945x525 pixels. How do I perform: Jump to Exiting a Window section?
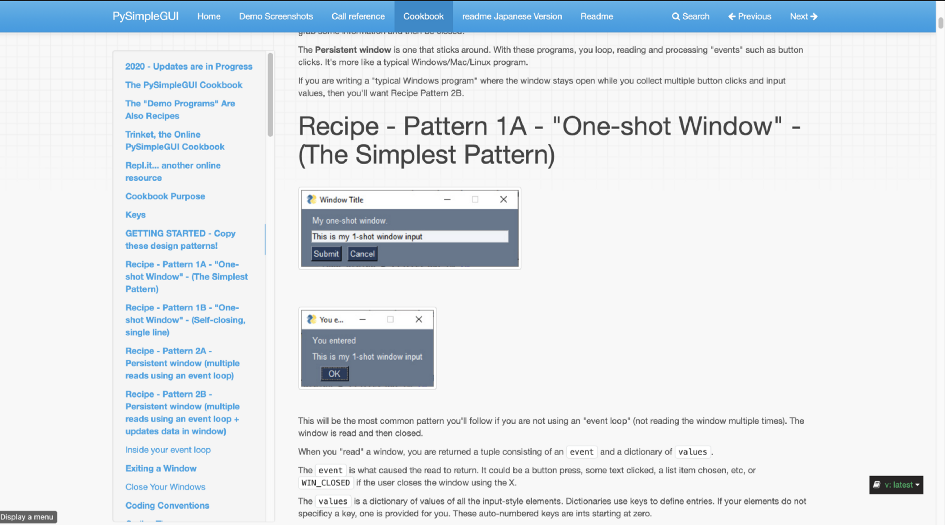(161, 468)
